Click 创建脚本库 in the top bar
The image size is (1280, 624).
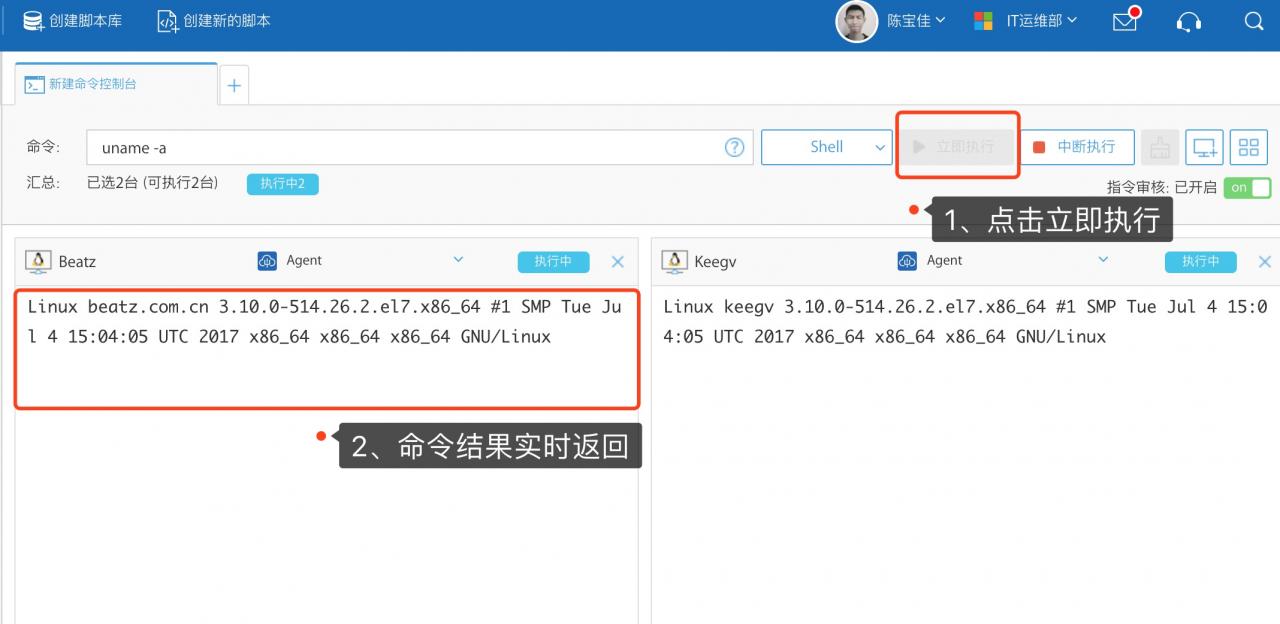click(x=73, y=21)
